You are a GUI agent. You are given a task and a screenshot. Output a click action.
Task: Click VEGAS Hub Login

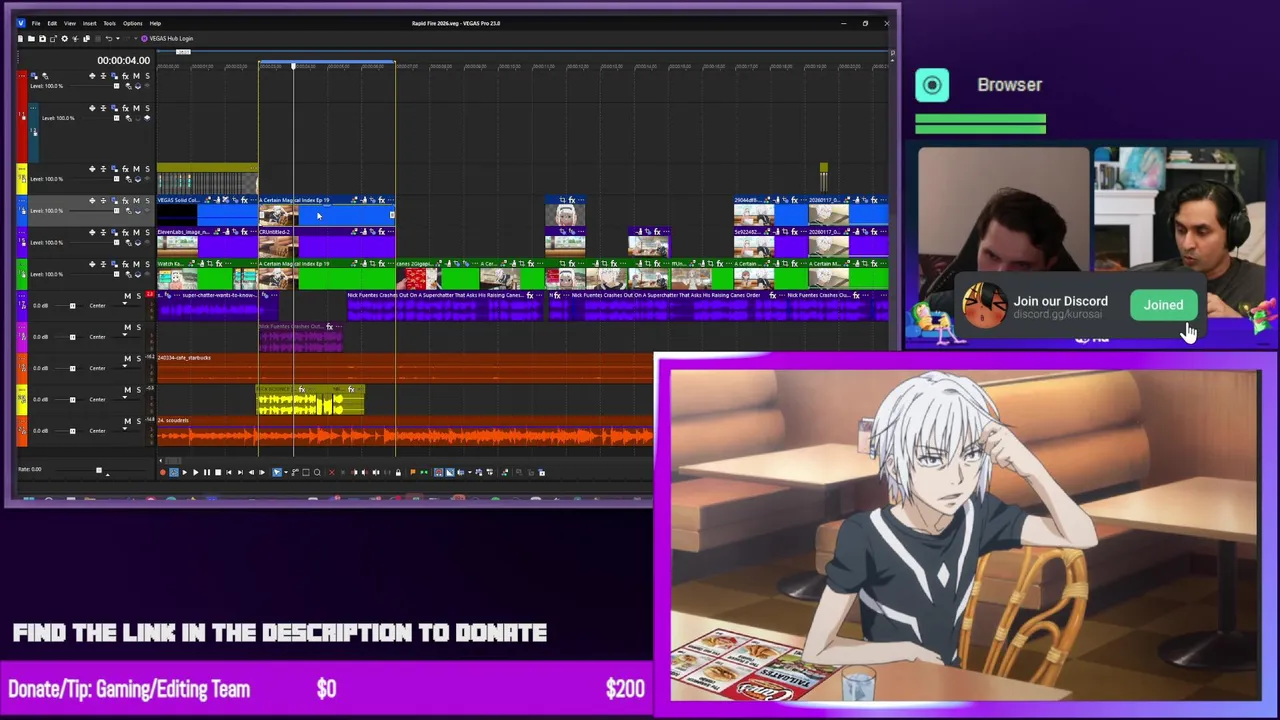coord(167,39)
